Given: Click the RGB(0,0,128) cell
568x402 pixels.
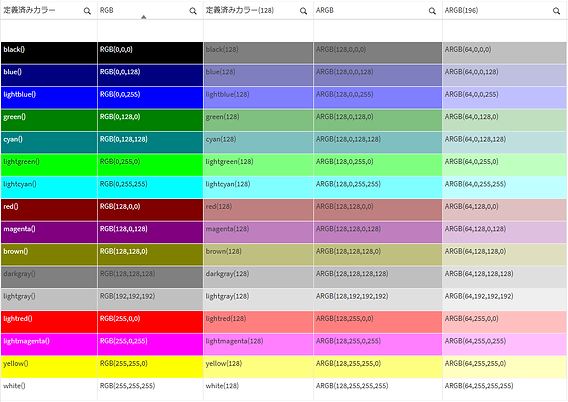Looking at the screenshot, I should pyautogui.click(x=150, y=75).
